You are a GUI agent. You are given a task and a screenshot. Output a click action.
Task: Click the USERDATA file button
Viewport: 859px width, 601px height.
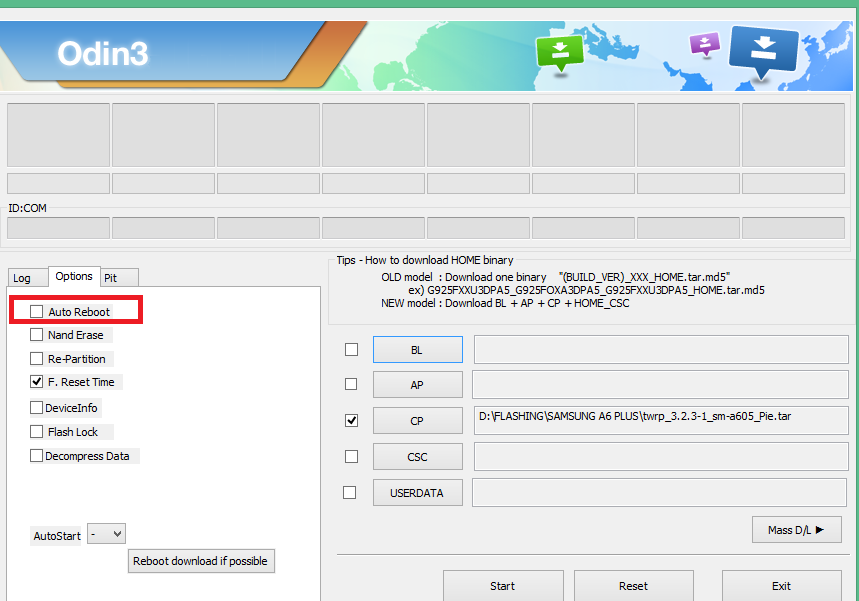point(417,493)
